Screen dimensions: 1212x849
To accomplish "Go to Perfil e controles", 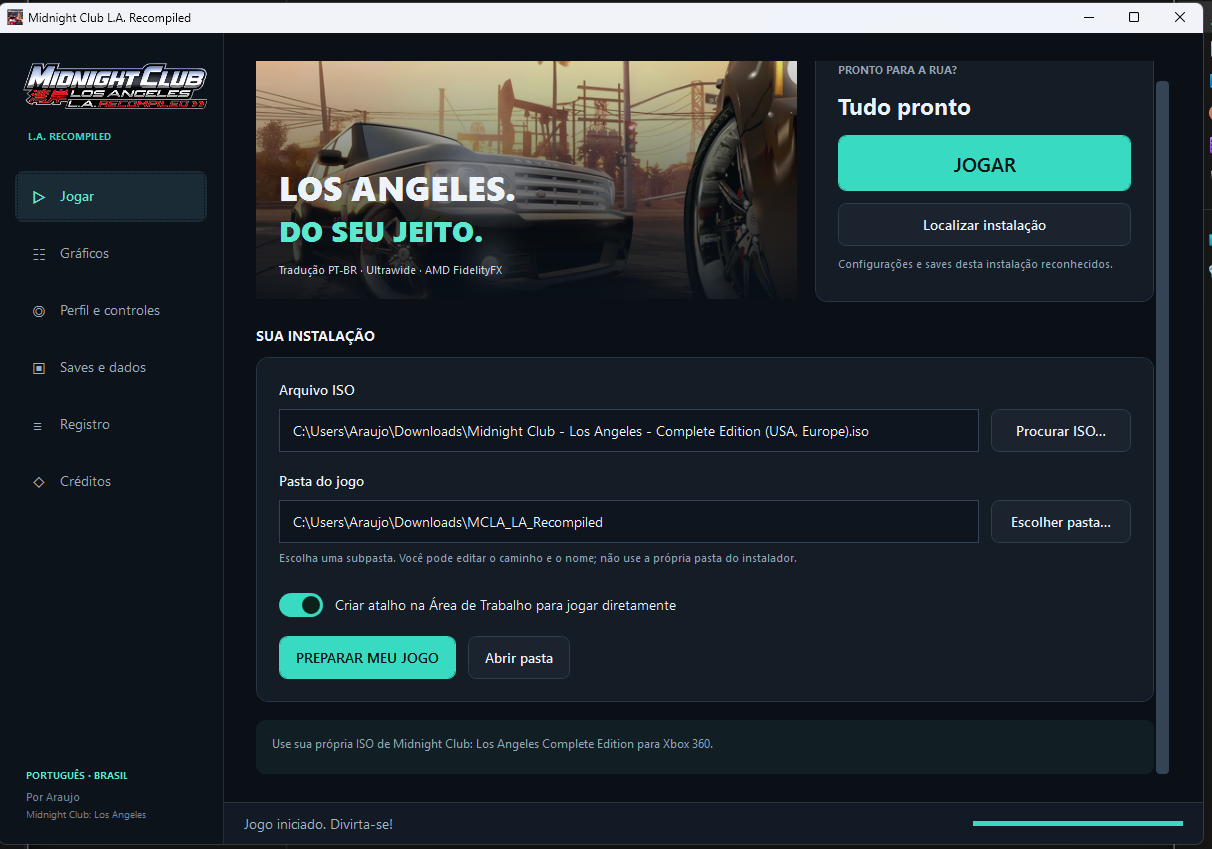I will (111, 311).
